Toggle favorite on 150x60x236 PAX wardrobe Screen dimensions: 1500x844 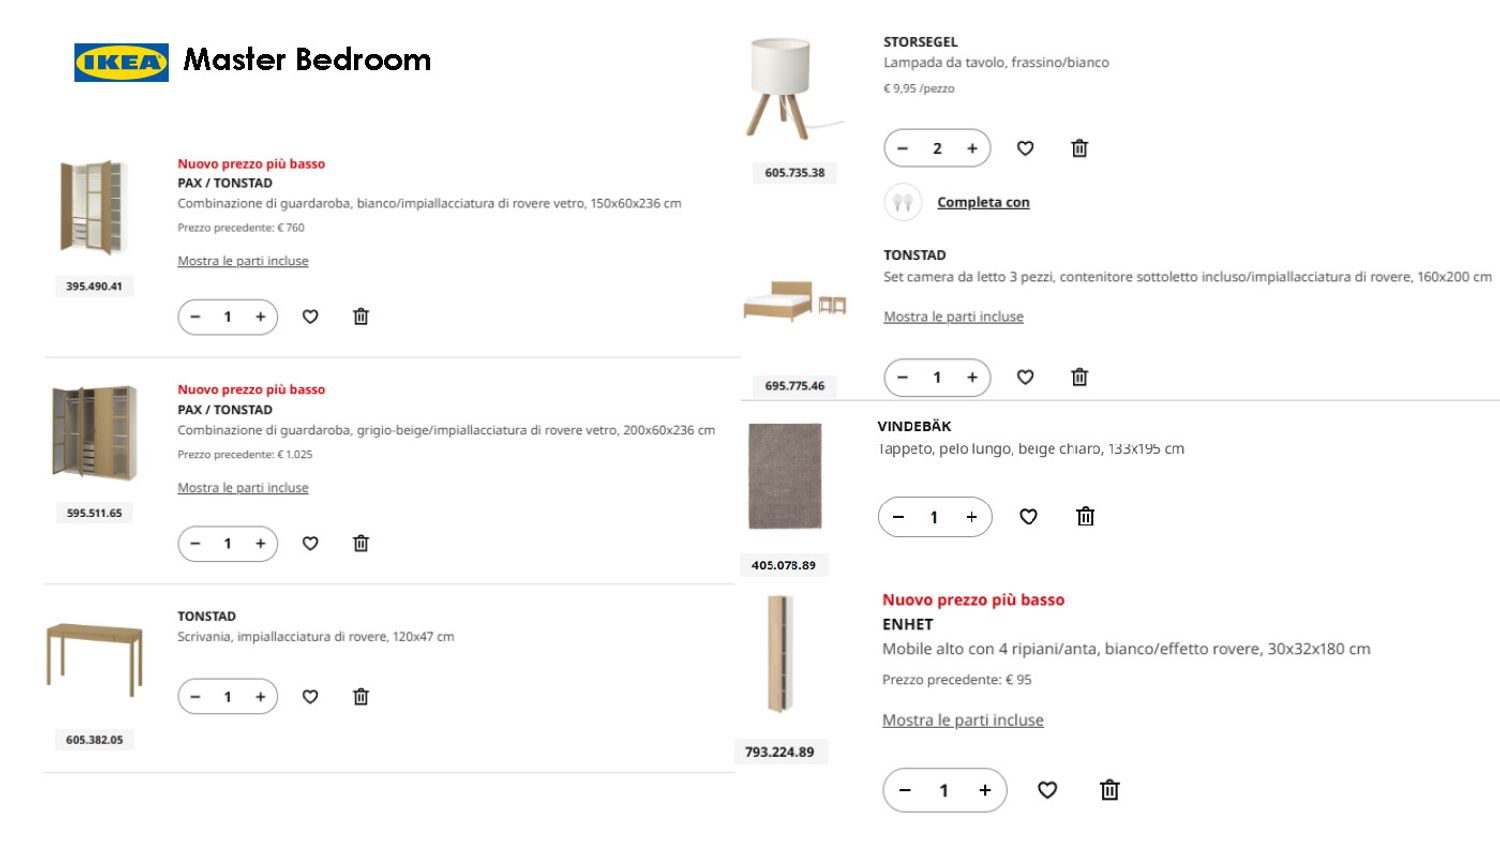point(310,317)
